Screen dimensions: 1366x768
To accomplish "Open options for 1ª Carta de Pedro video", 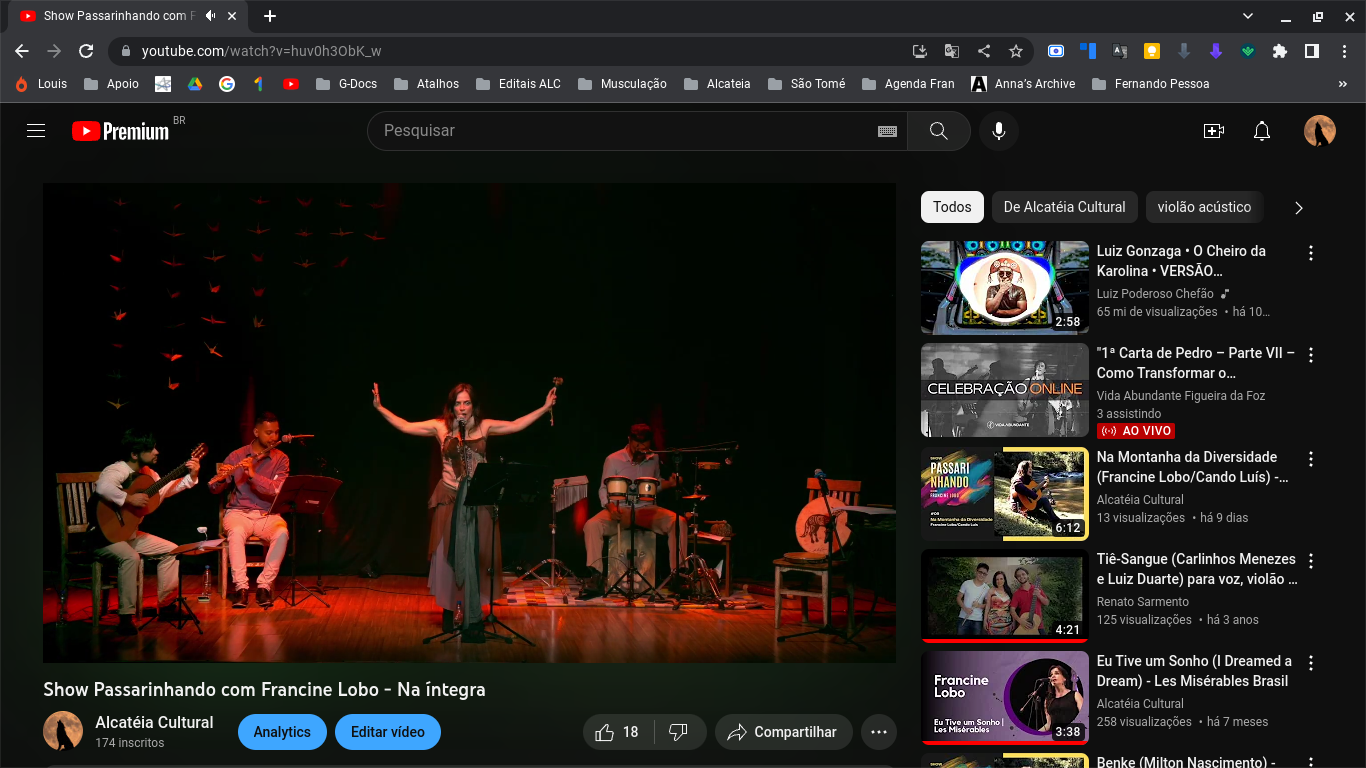I will (1311, 355).
